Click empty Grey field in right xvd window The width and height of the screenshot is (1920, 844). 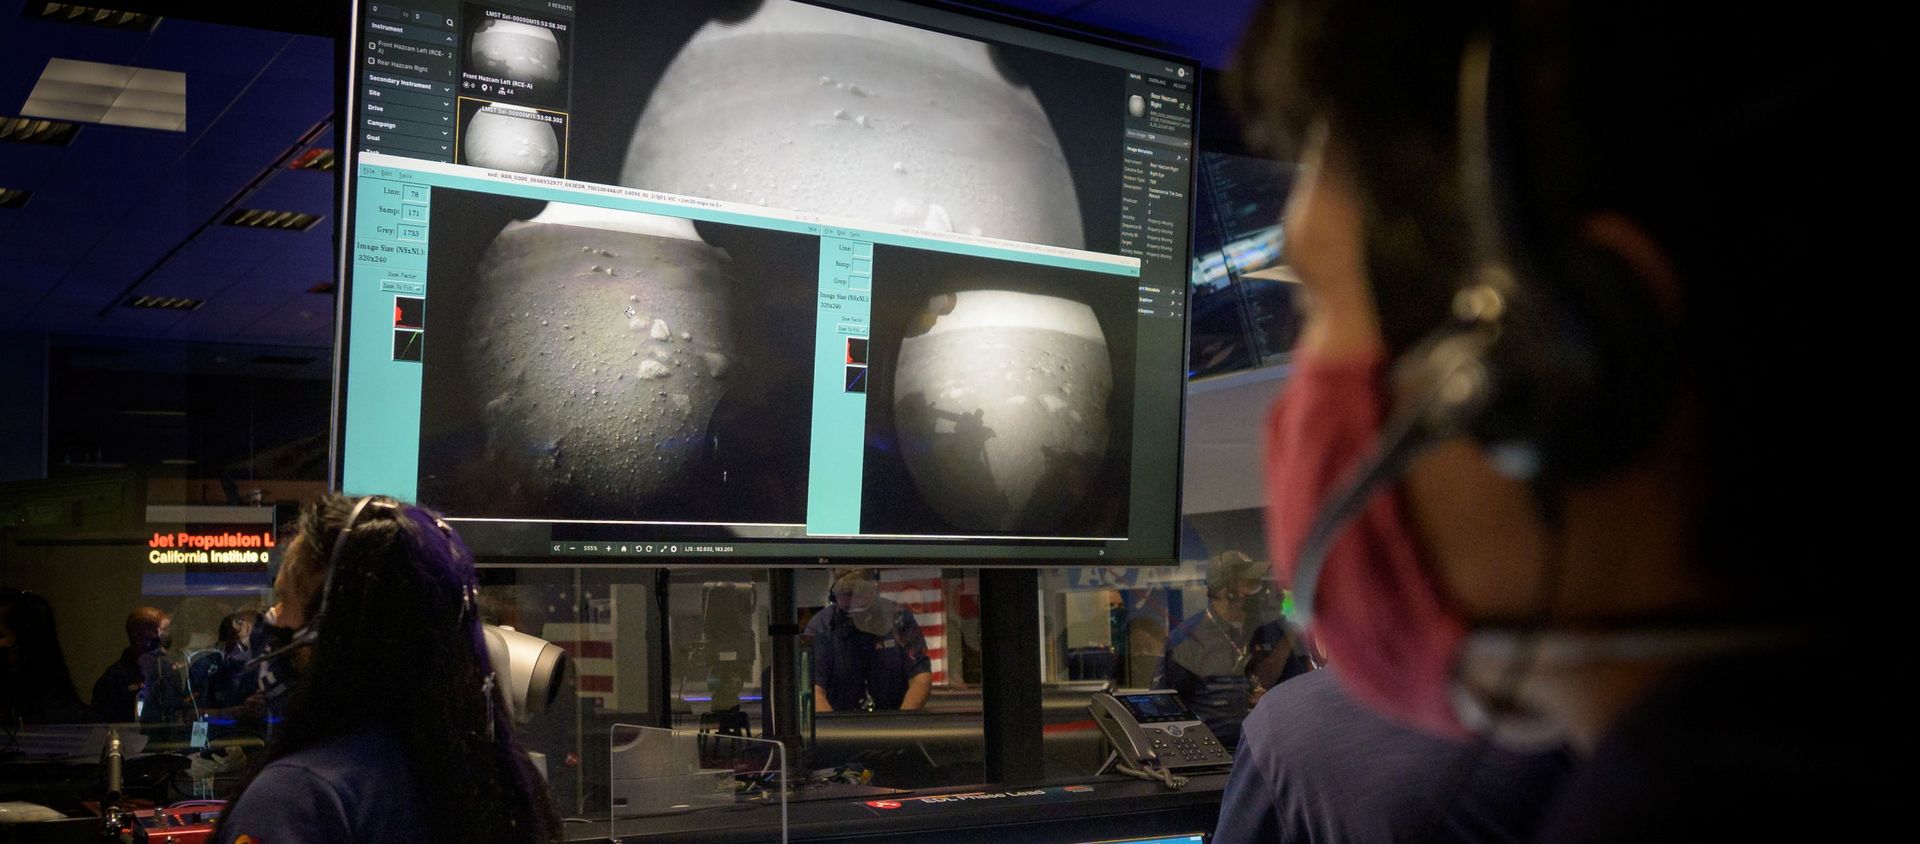pos(859,282)
